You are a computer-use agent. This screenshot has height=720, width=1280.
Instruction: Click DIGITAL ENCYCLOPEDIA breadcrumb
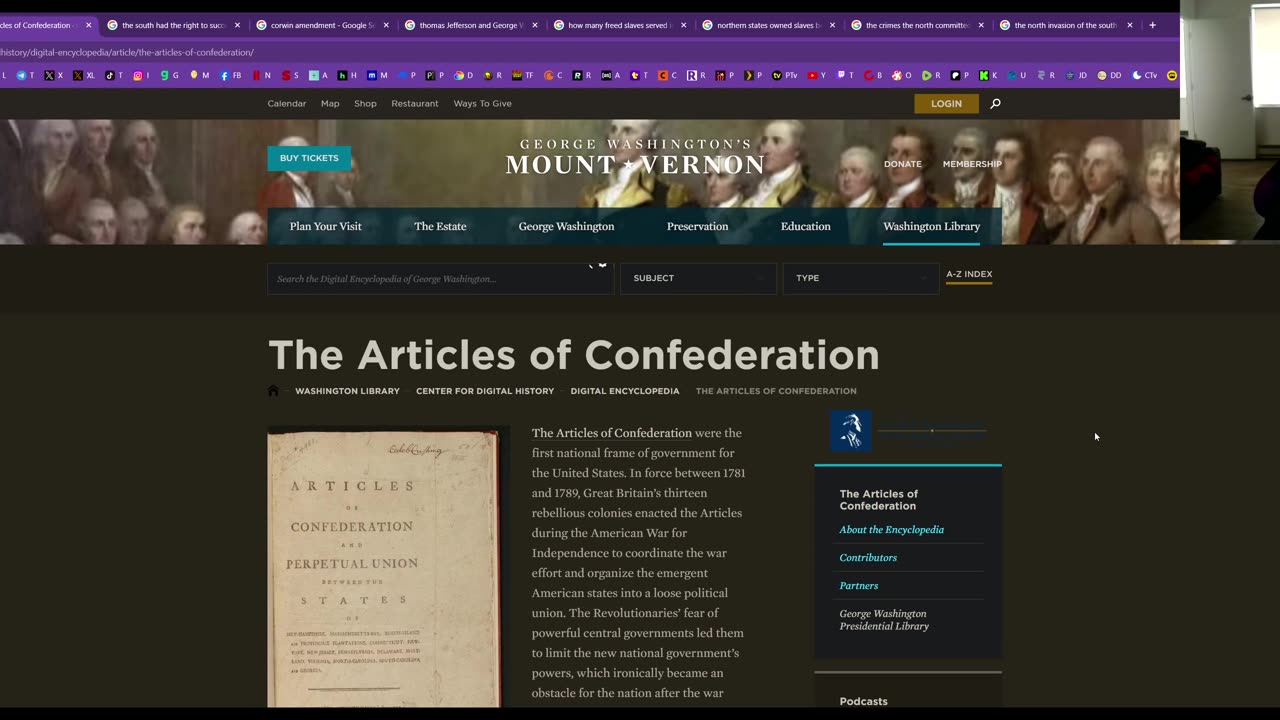[x=625, y=391]
